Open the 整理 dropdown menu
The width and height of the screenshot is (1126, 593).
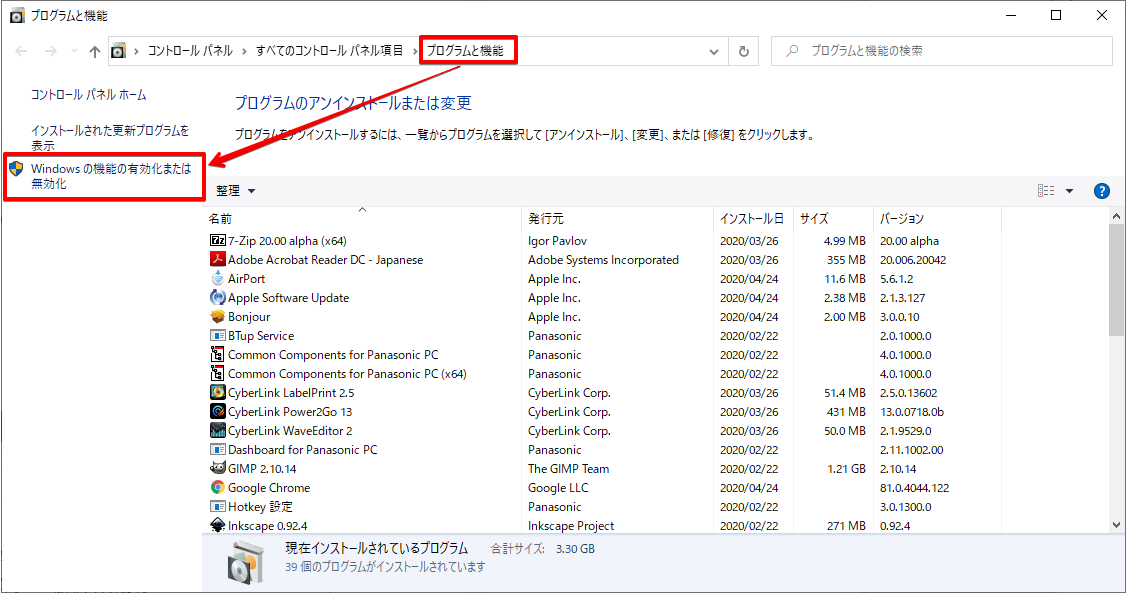click(x=236, y=191)
